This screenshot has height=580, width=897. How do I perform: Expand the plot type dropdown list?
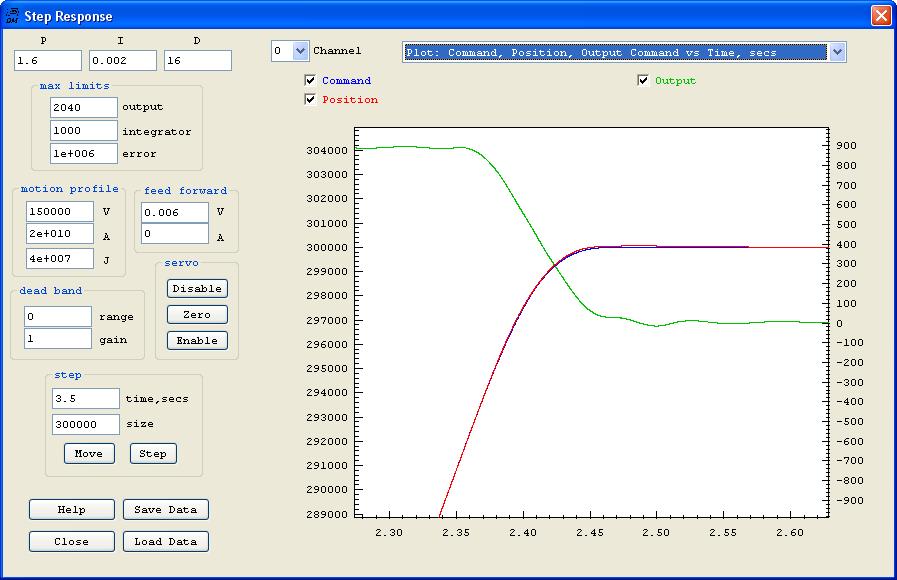[x=837, y=52]
